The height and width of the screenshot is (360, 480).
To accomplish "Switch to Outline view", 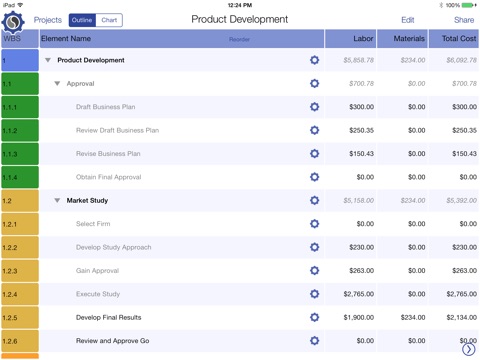I will (82, 20).
